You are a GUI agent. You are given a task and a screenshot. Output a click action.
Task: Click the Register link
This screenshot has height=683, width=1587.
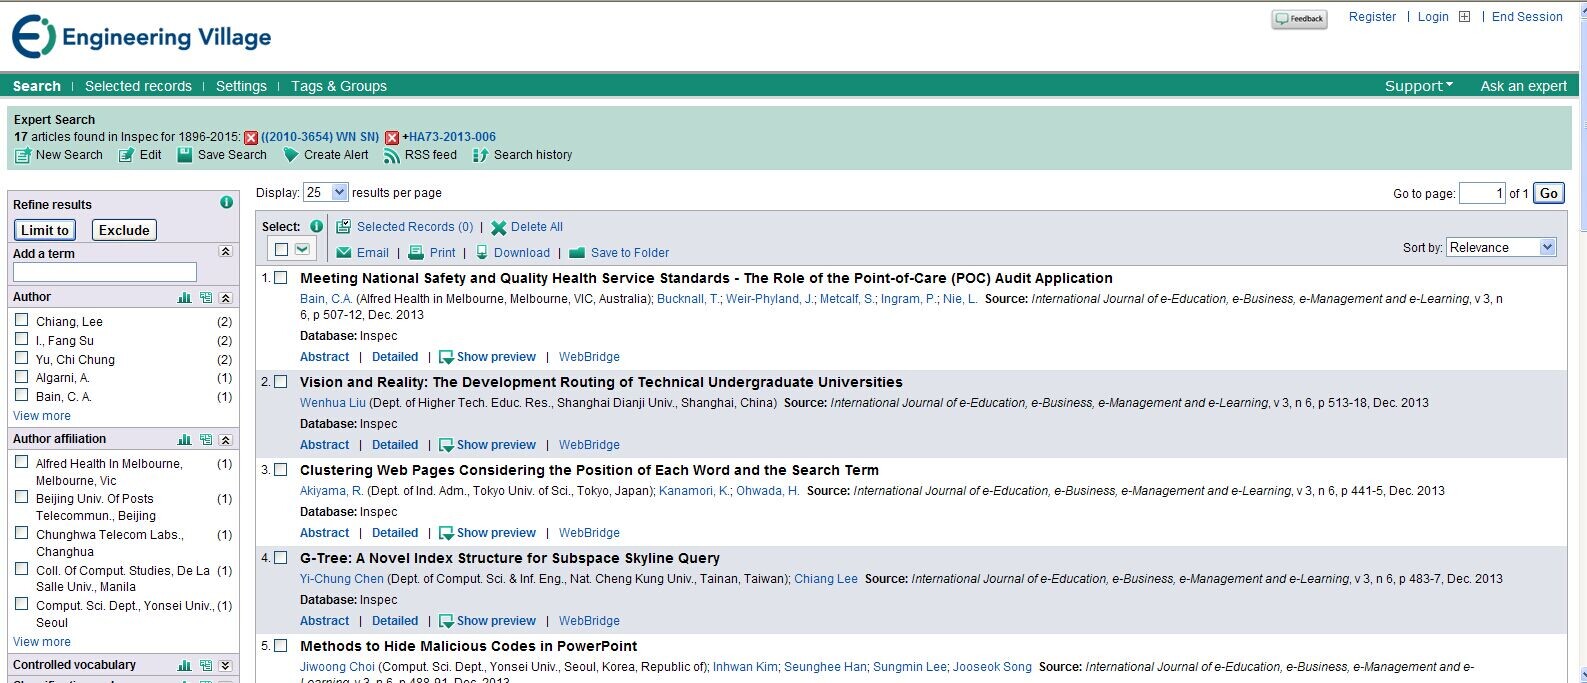coord(1372,17)
